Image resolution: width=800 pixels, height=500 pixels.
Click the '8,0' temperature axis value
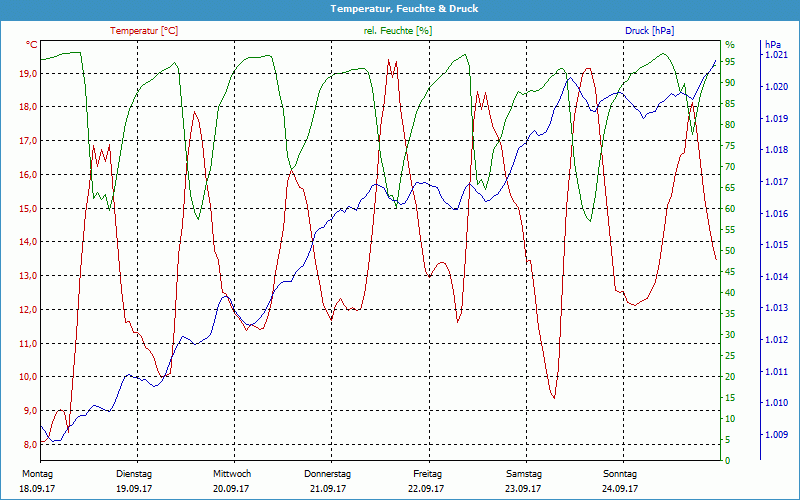point(31,444)
